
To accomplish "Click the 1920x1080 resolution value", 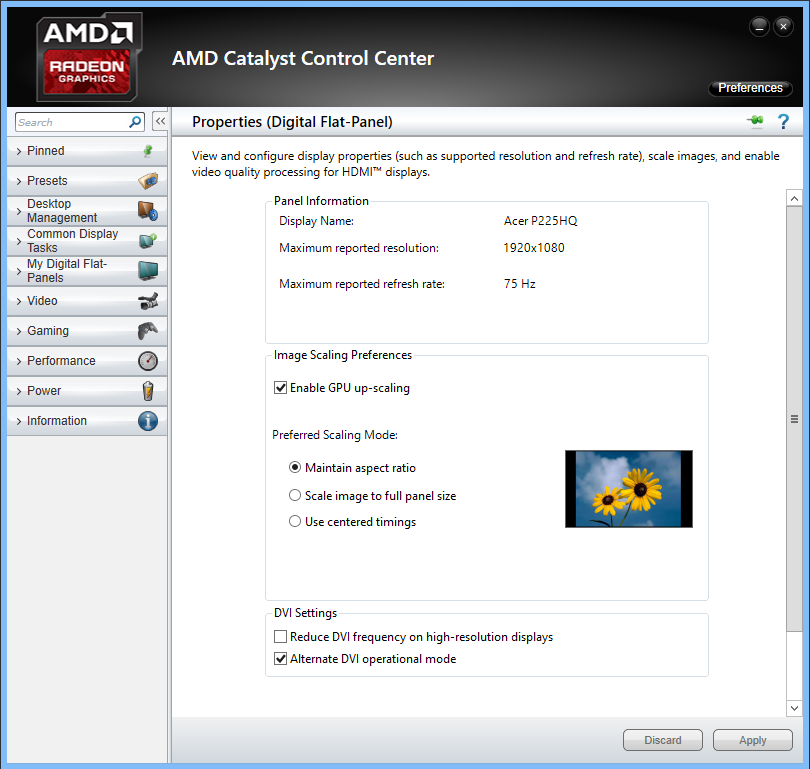I will click(x=534, y=248).
